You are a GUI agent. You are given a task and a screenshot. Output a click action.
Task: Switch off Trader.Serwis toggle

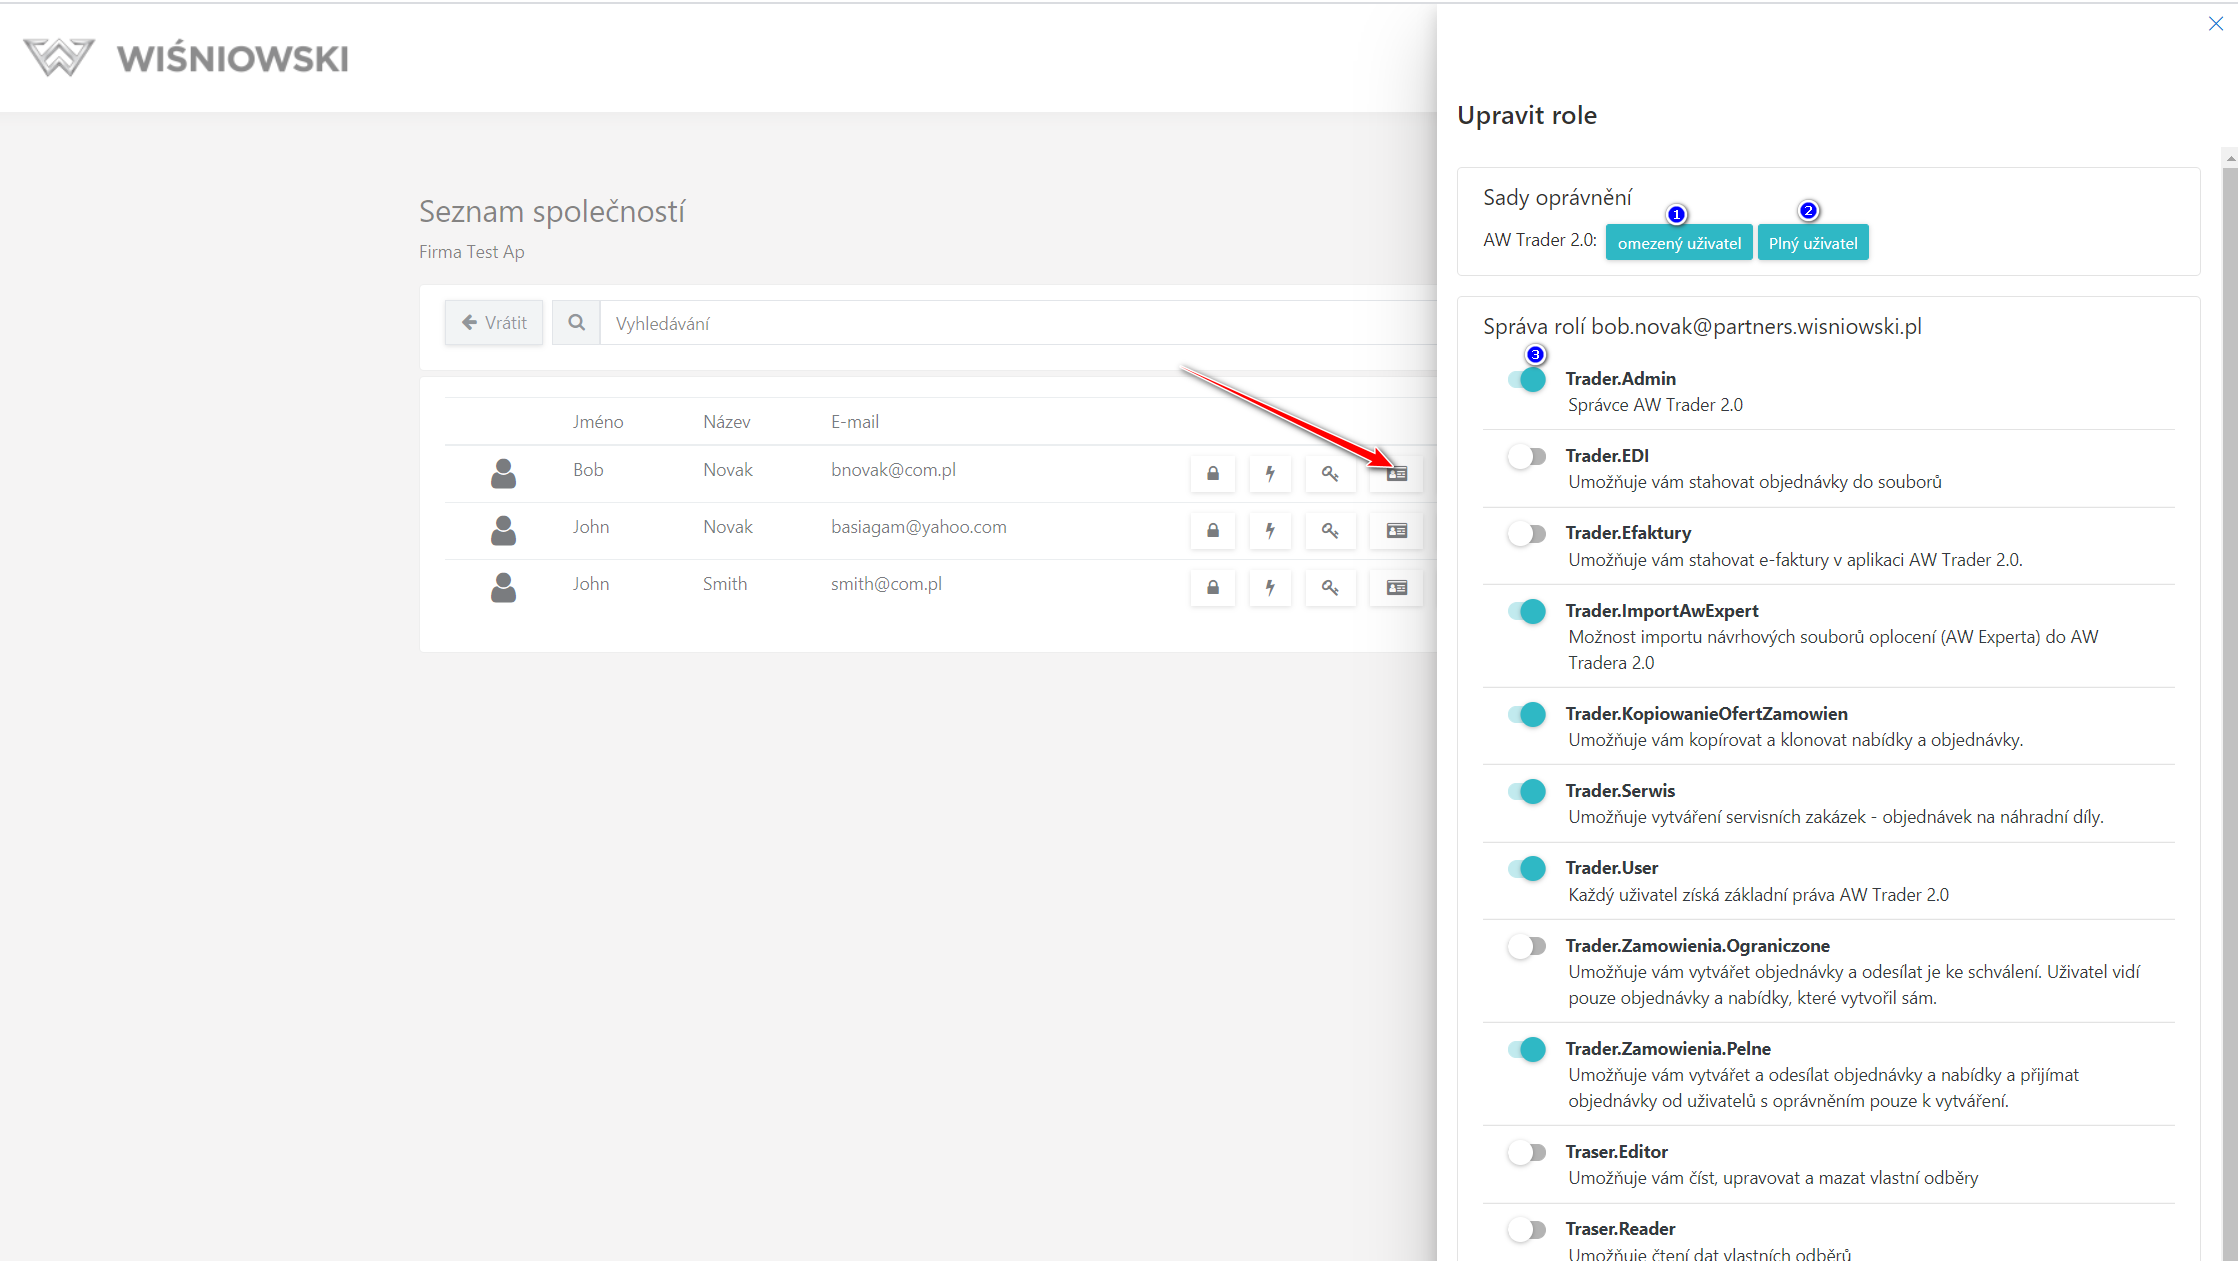click(x=1526, y=792)
